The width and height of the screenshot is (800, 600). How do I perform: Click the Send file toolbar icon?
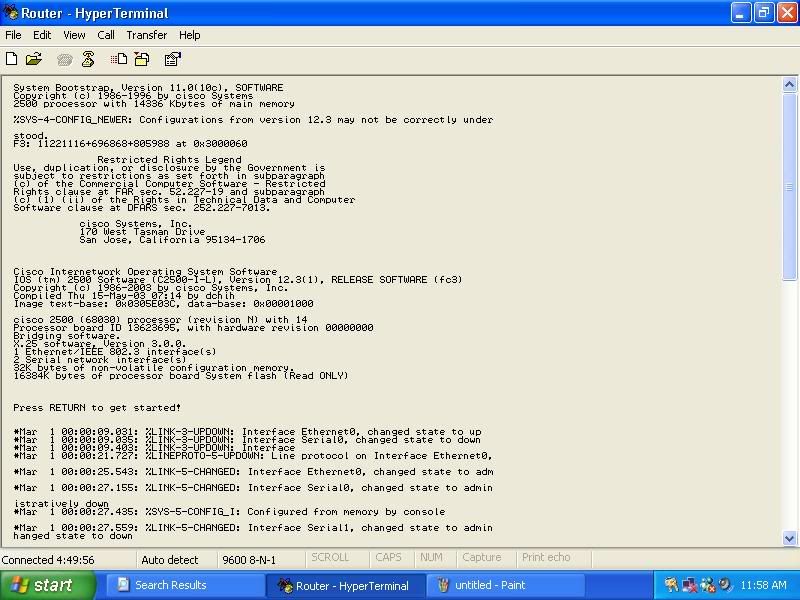tap(119, 59)
